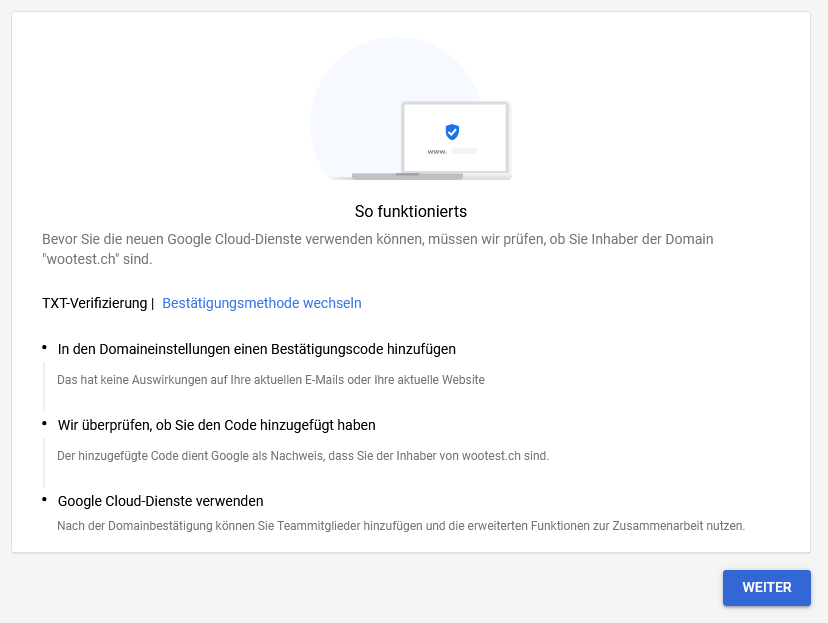Click 'In den Domaineinstellungen einen Bestätigungscode hinzufügen'
Screen dimensions: 828x623
click(257, 349)
